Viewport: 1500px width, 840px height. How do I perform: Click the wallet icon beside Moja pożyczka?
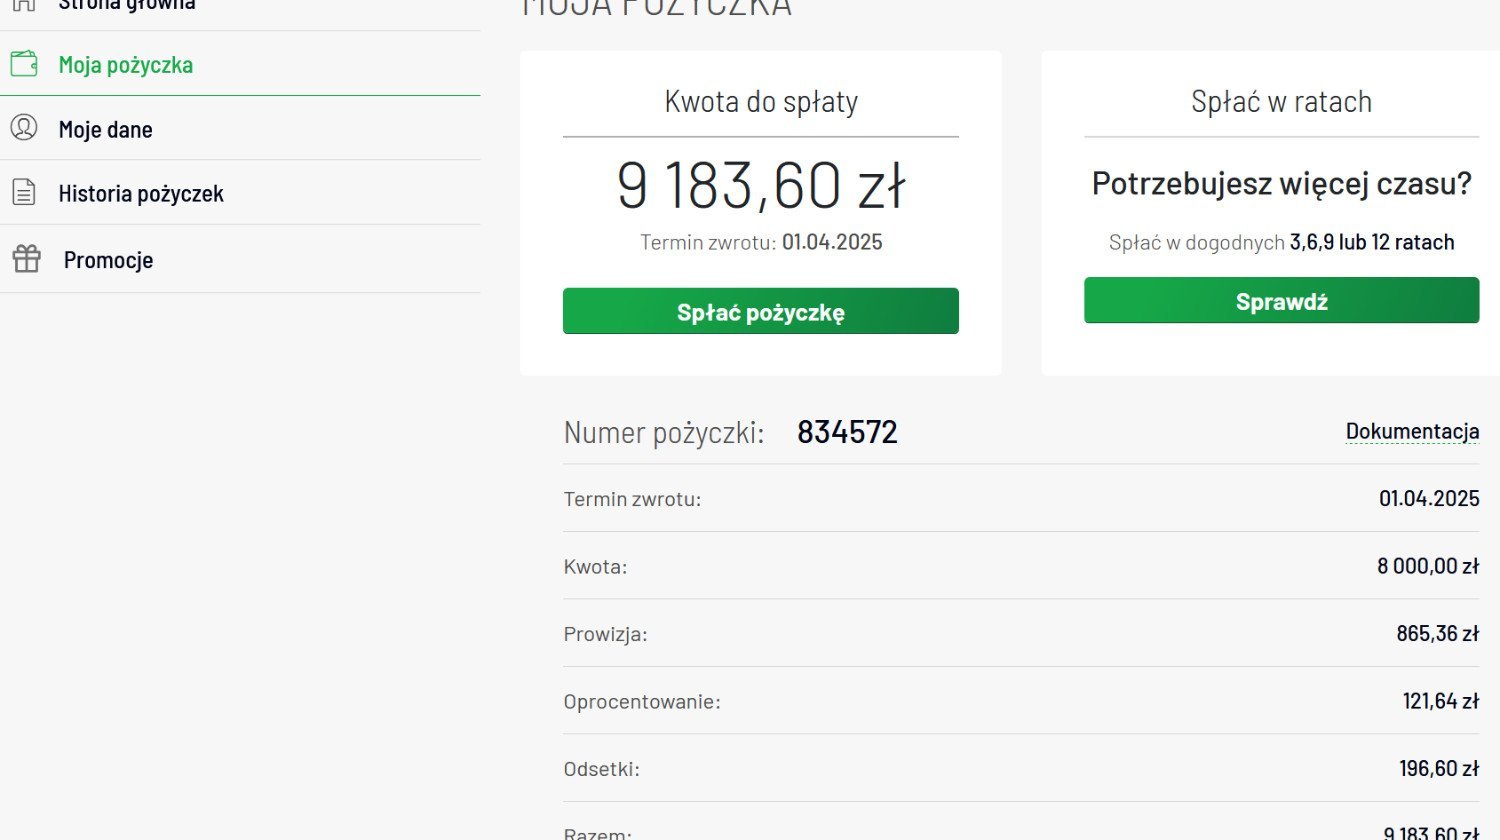tap(24, 64)
